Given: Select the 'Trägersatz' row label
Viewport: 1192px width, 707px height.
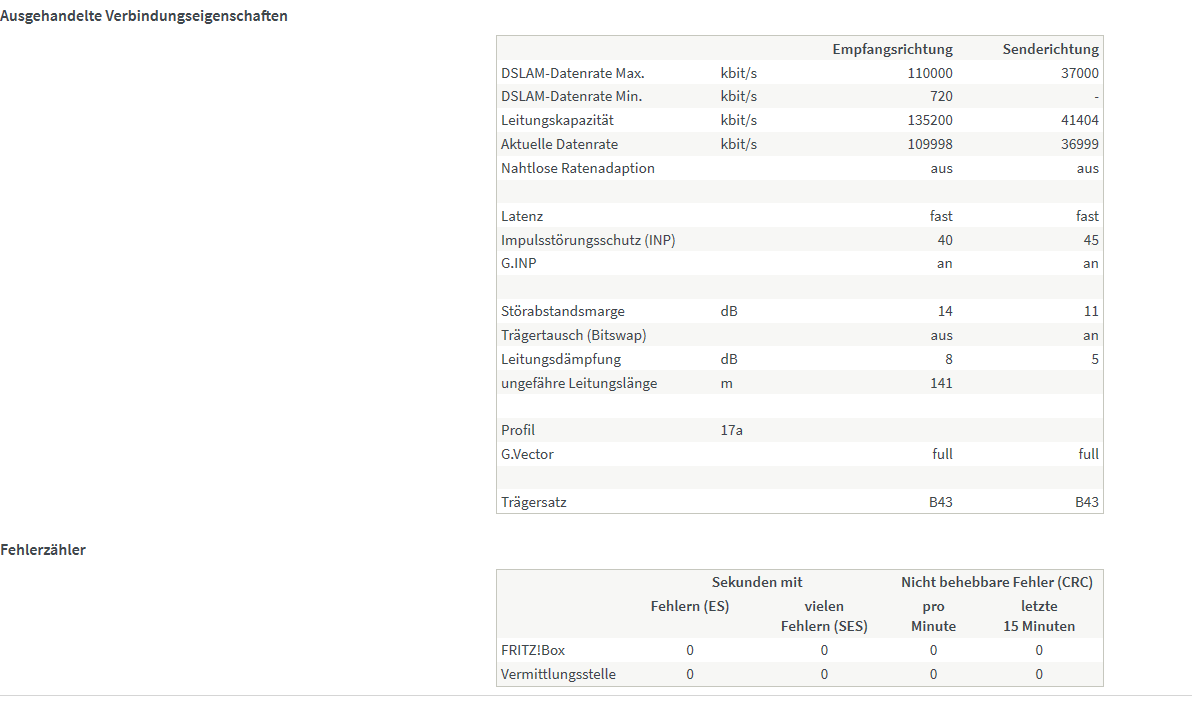Looking at the screenshot, I should click(534, 503).
